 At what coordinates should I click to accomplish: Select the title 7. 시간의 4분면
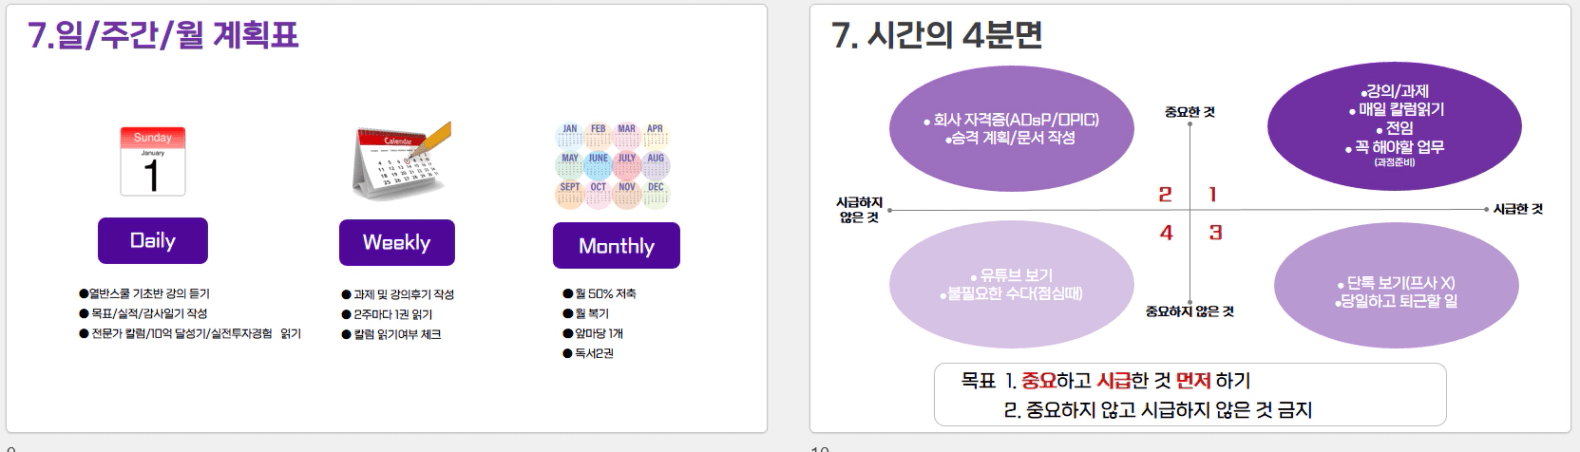tap(937, 35)
